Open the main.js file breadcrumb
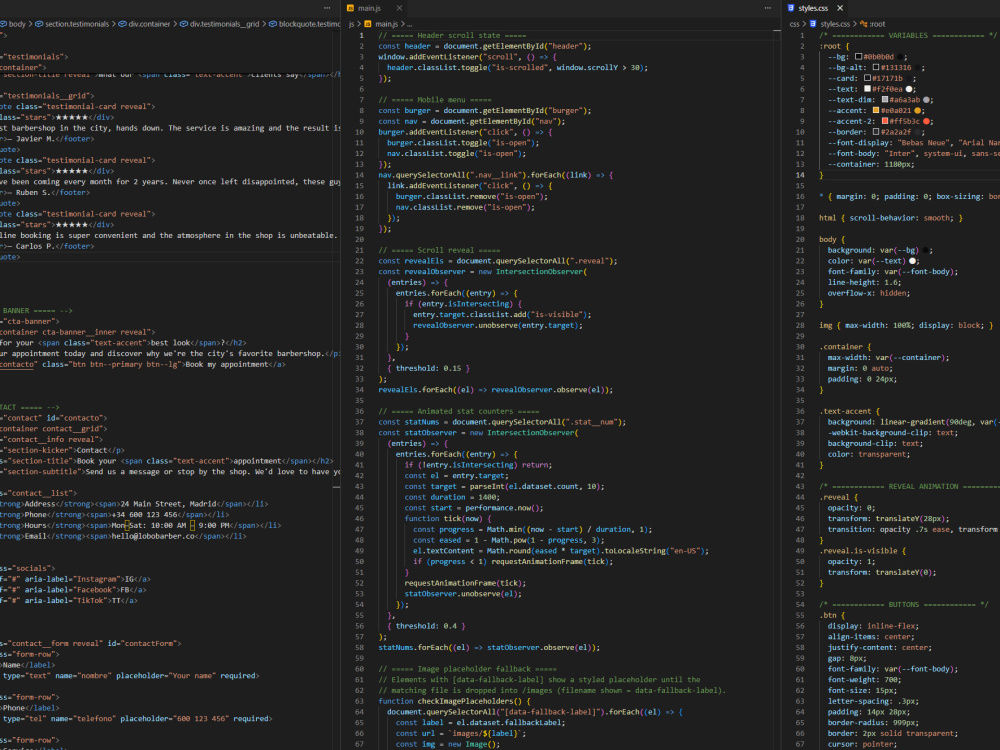 [x=386, y=24]
